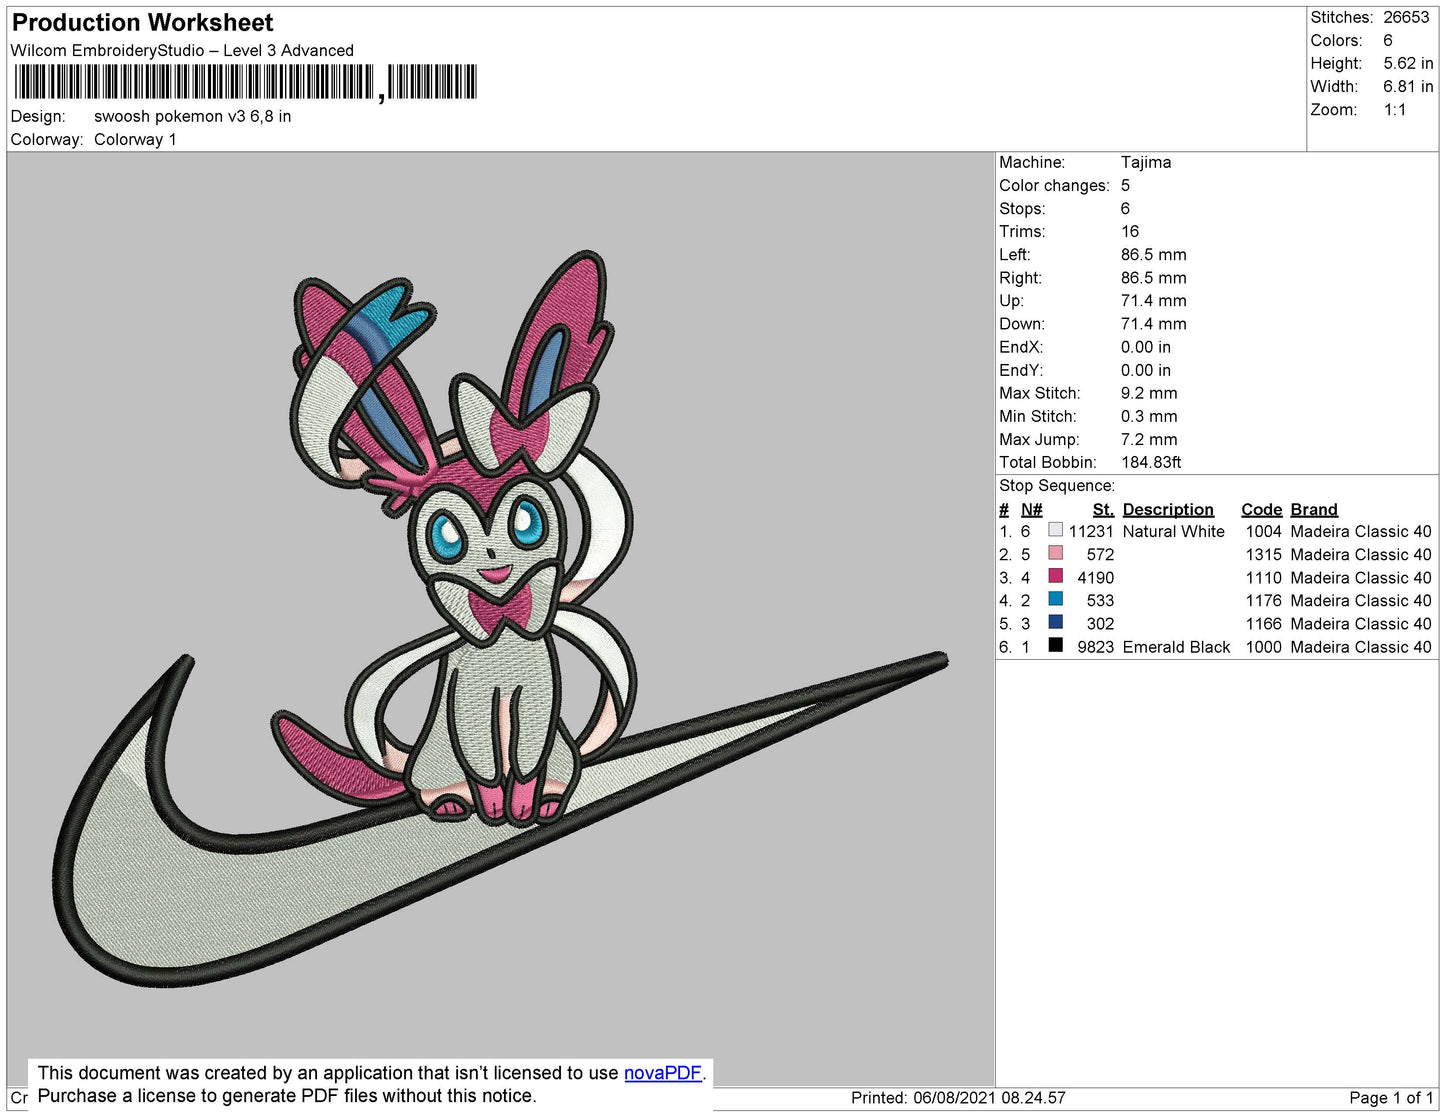Click the Description column header
1445x1117 pixels.
click(x=1167, y=509)
